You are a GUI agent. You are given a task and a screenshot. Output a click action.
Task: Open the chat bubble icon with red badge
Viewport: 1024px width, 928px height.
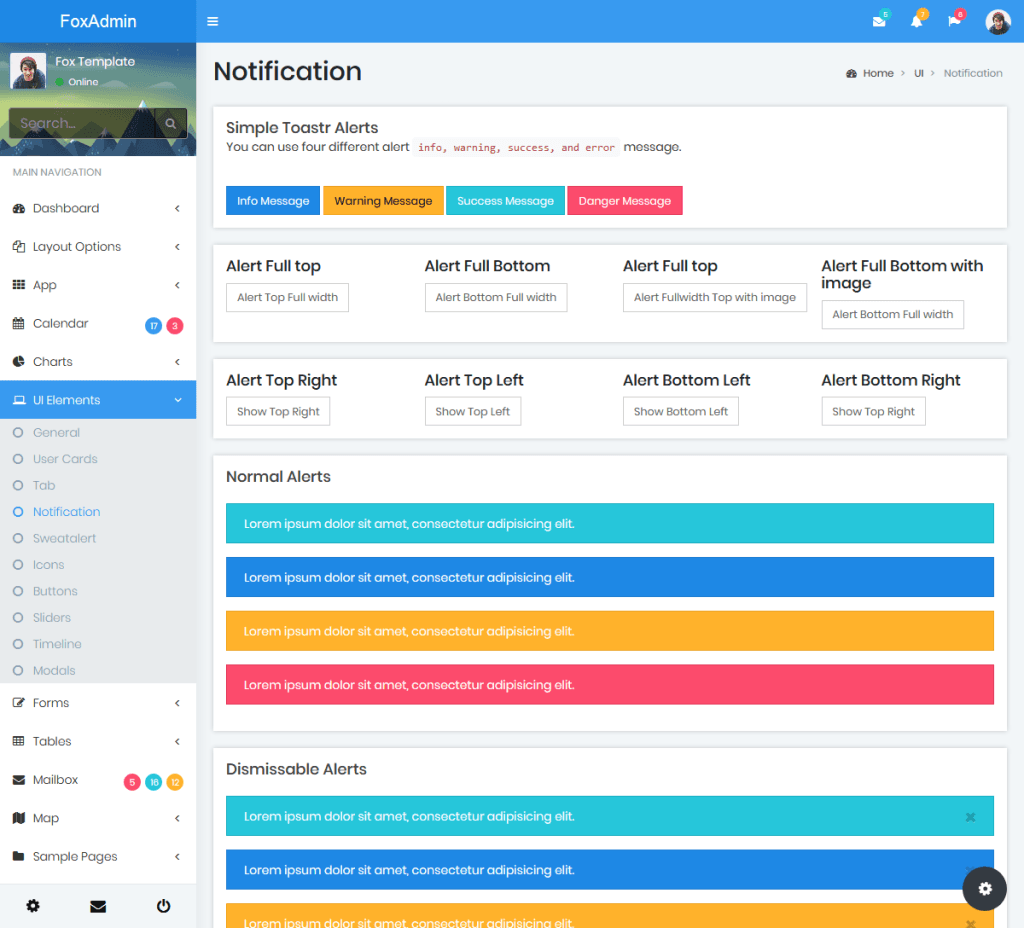pyautogui.click(x=956, y=20)
